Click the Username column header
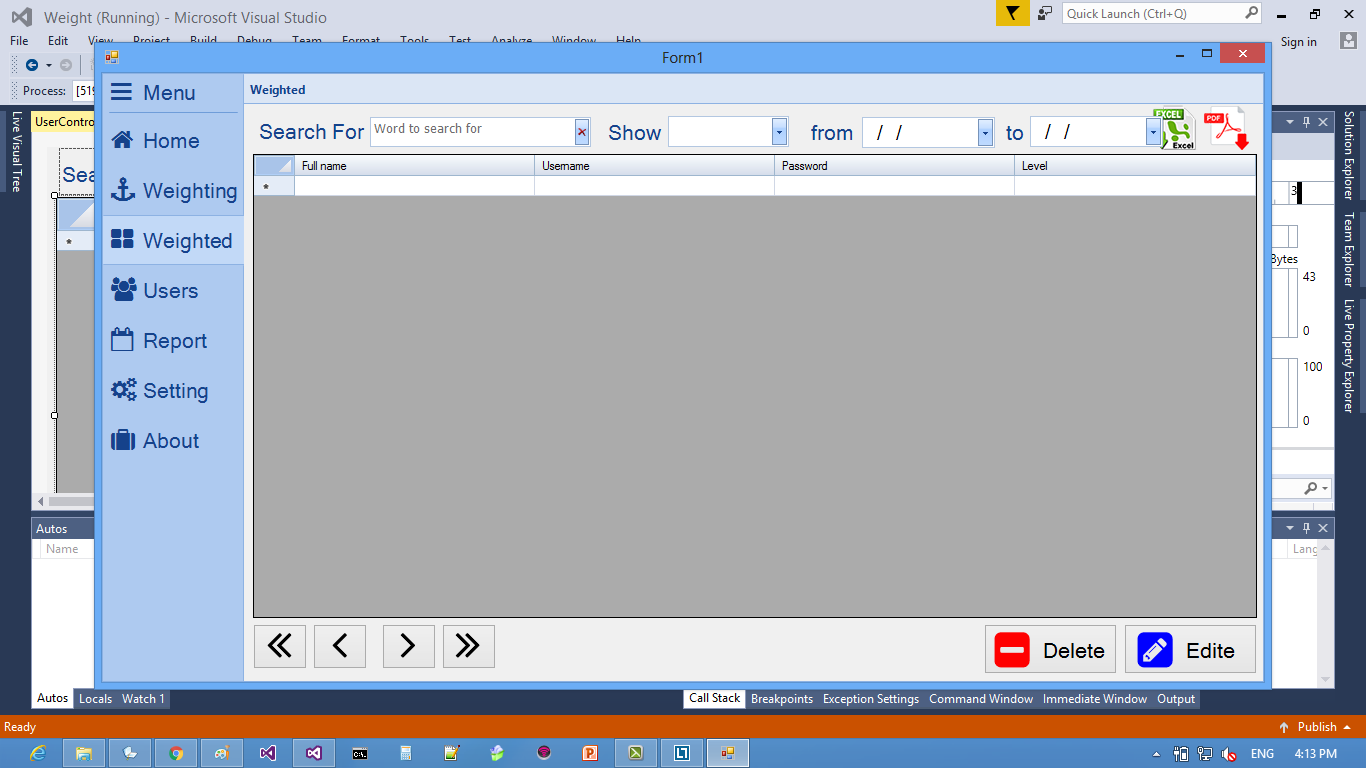The height and width of the screenshot is (768, 1366). click(654, 166)
